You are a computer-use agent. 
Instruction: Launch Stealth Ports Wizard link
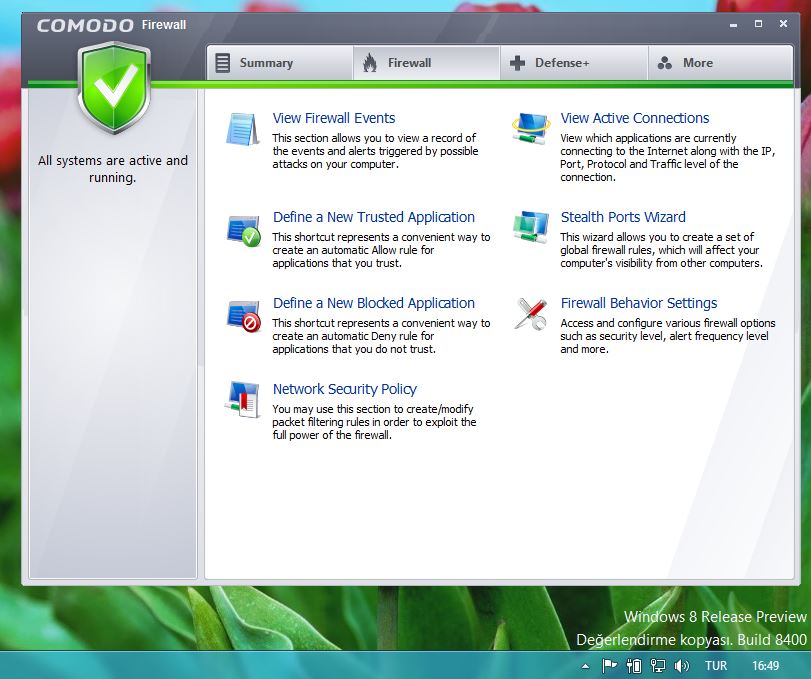(623, 217)
